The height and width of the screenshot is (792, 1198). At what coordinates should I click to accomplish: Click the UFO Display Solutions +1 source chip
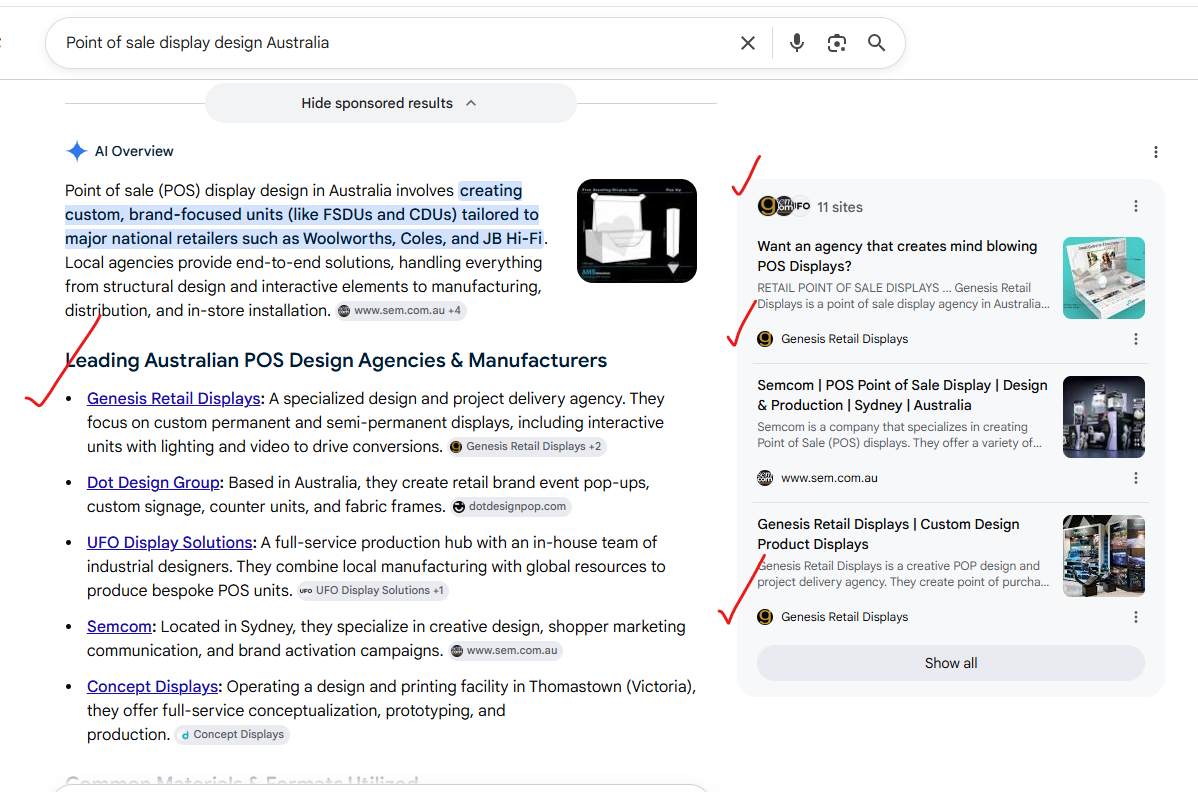372,590
